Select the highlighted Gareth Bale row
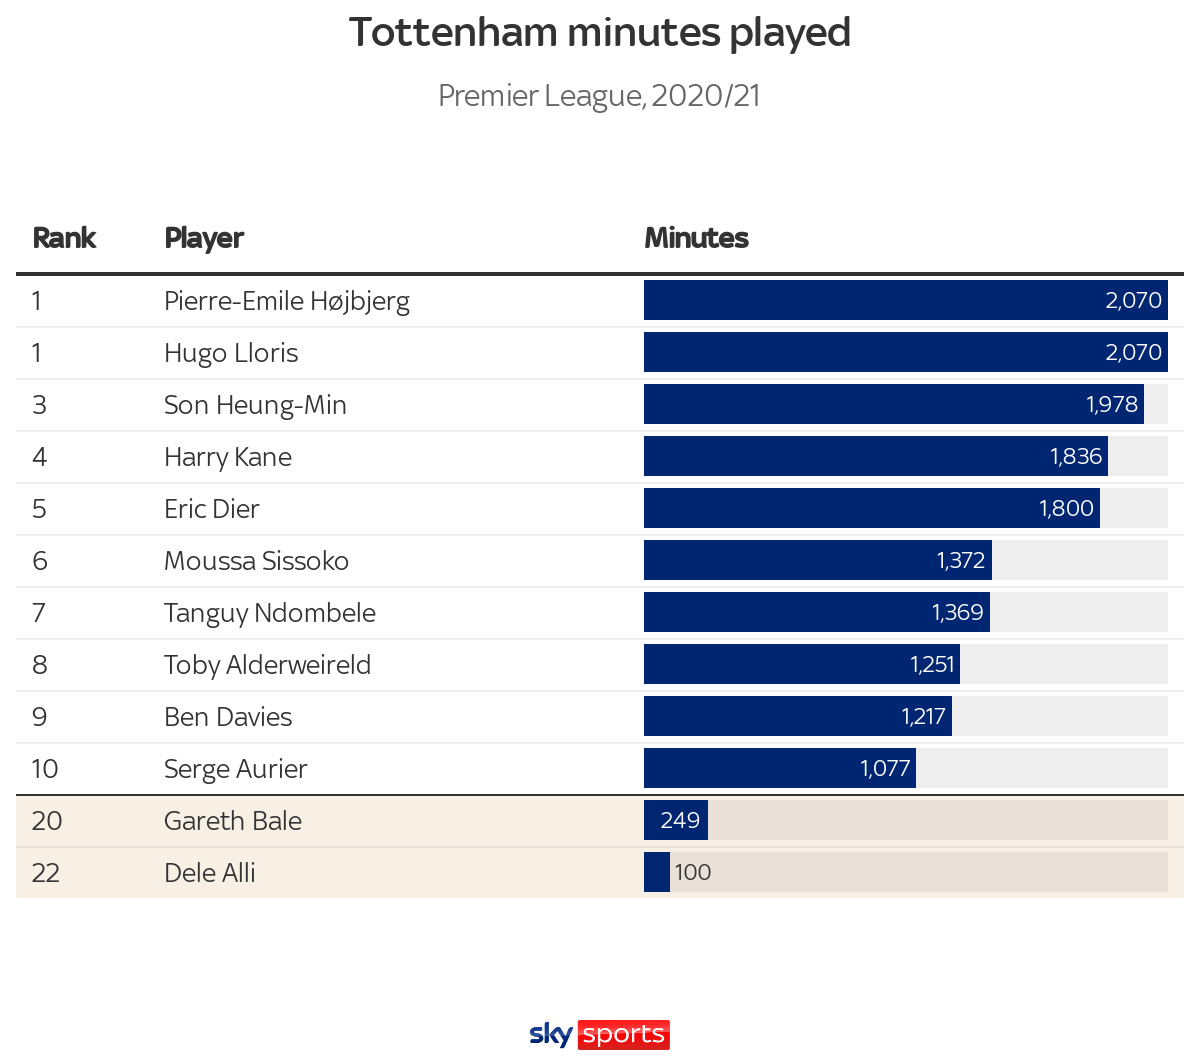This screenshot has width=1200, height=1062. coord(600,821)
